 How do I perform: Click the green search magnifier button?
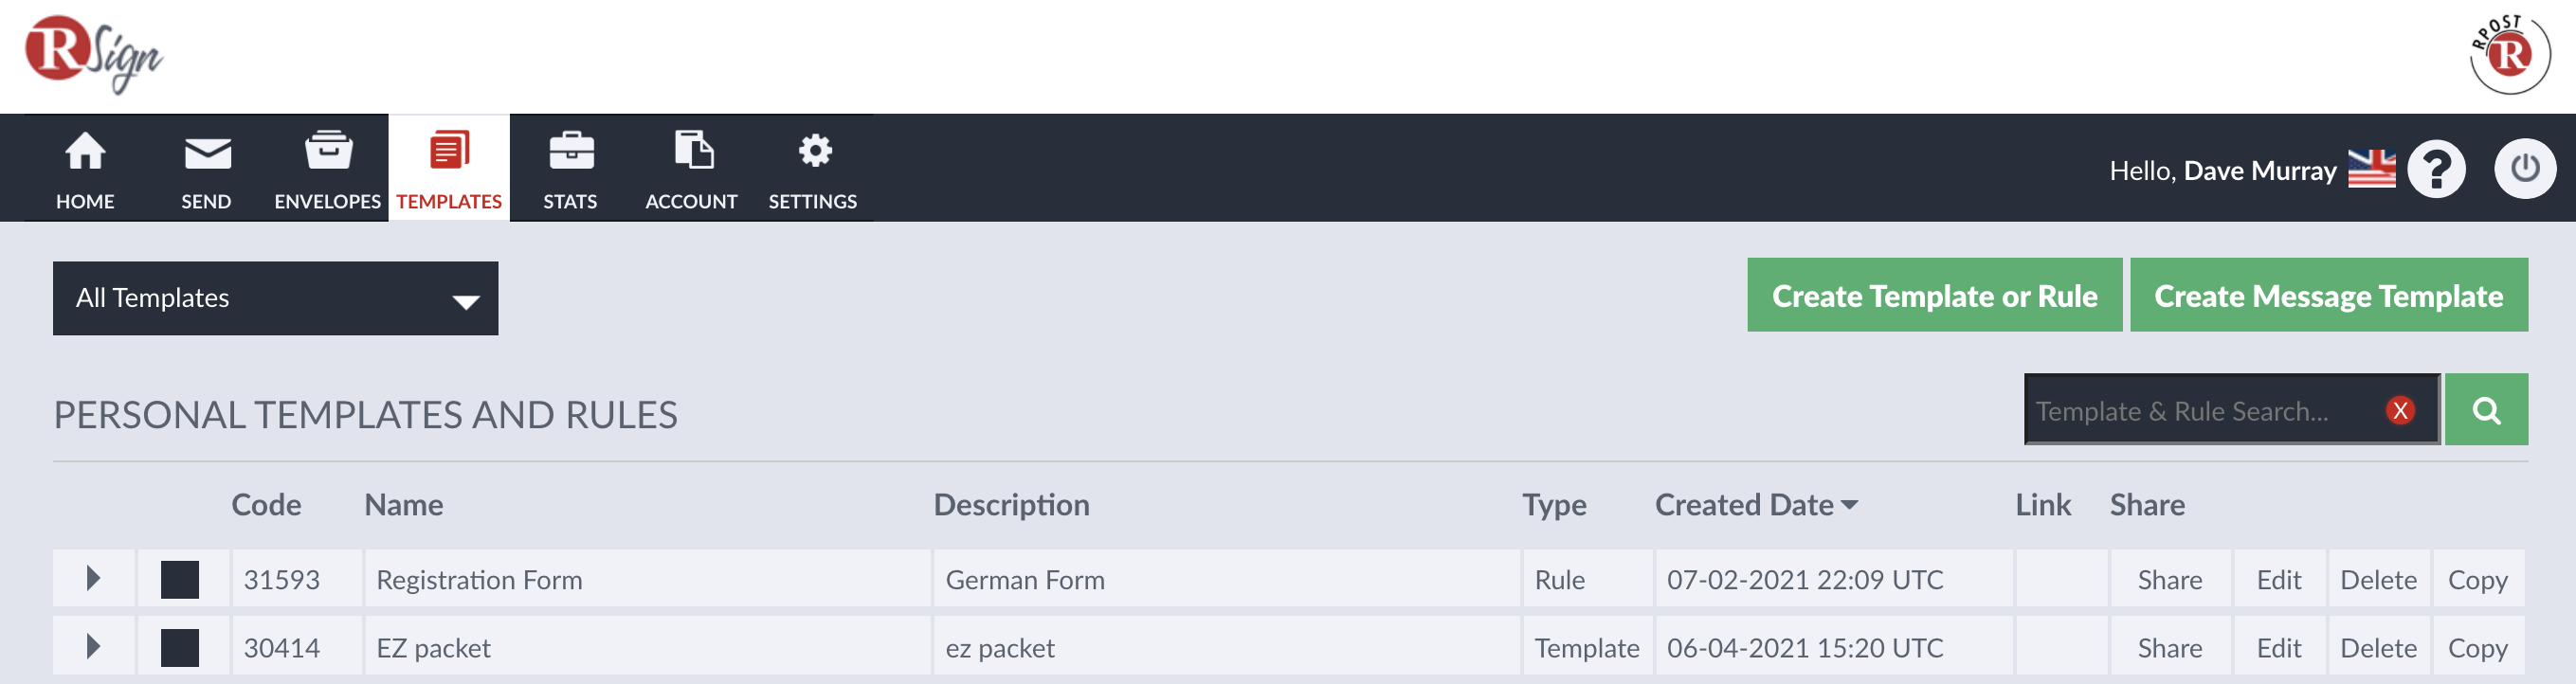[2486, 409]
